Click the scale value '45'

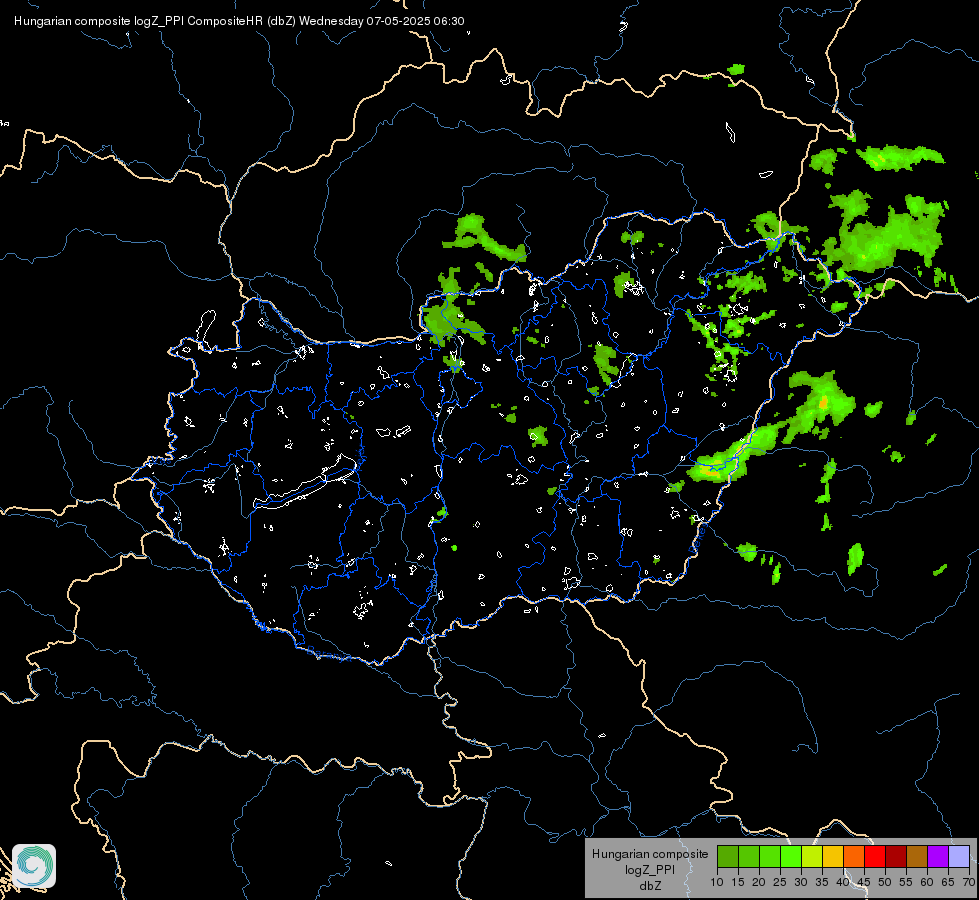[863, 882]
